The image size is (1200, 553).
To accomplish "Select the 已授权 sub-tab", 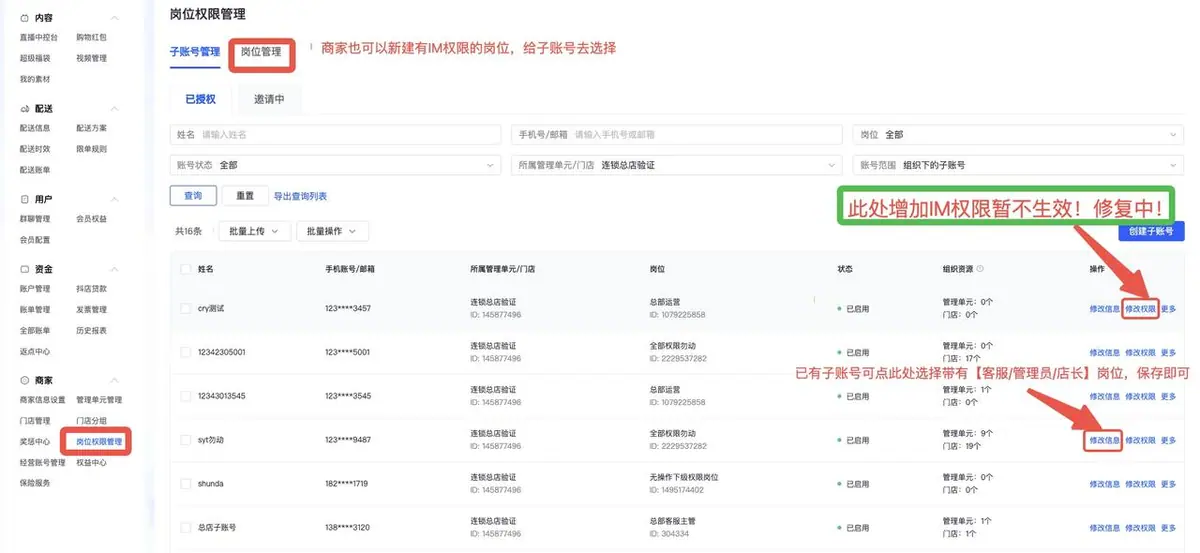I will pos(200,100).
